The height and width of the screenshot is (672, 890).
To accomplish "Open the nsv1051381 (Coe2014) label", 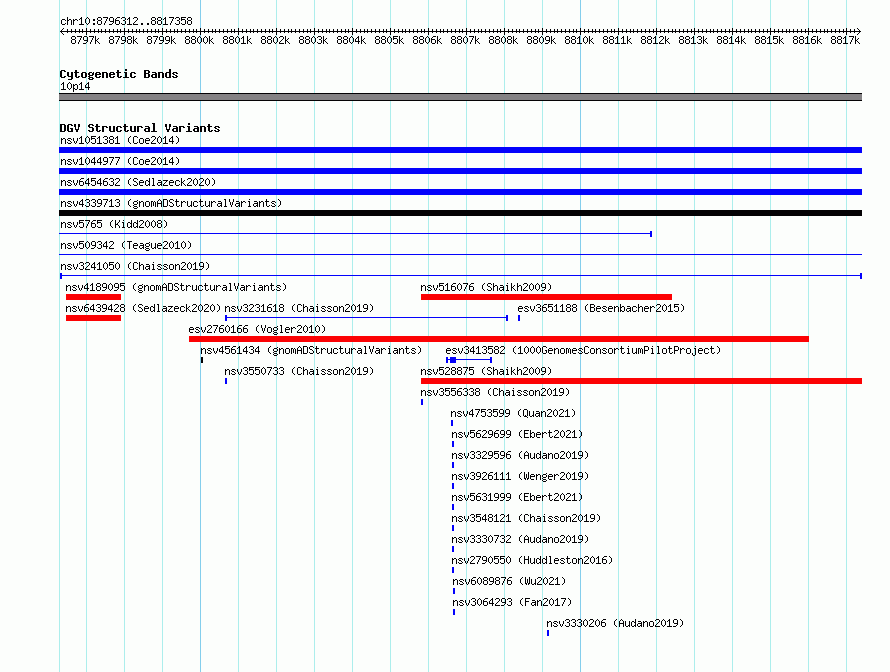I will click(x=120, y=140).
